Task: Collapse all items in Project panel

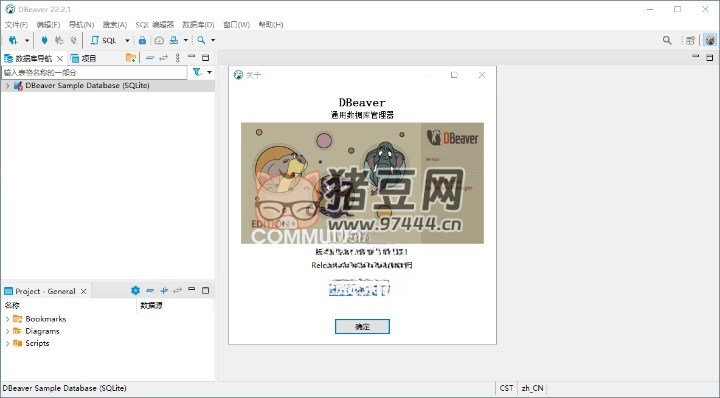Action: [150, 291]
